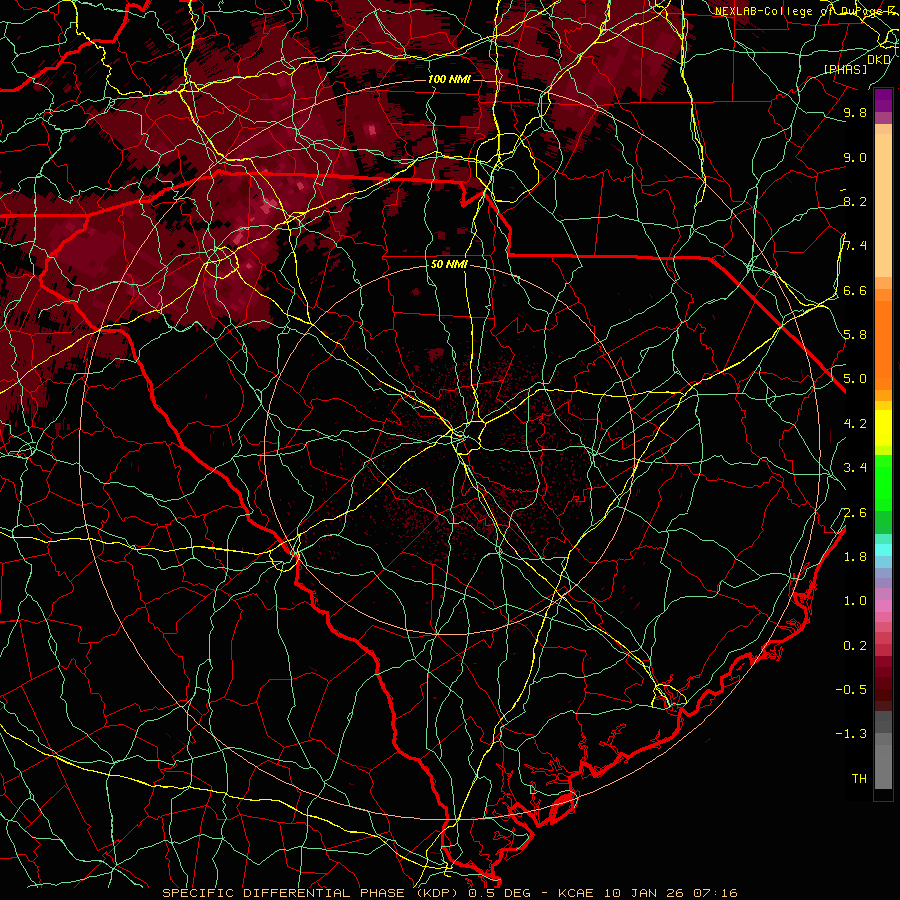Click the 07:16 timestamp in the caption
The width and height of the screenshot is (900, 900).
click(715, 893)
